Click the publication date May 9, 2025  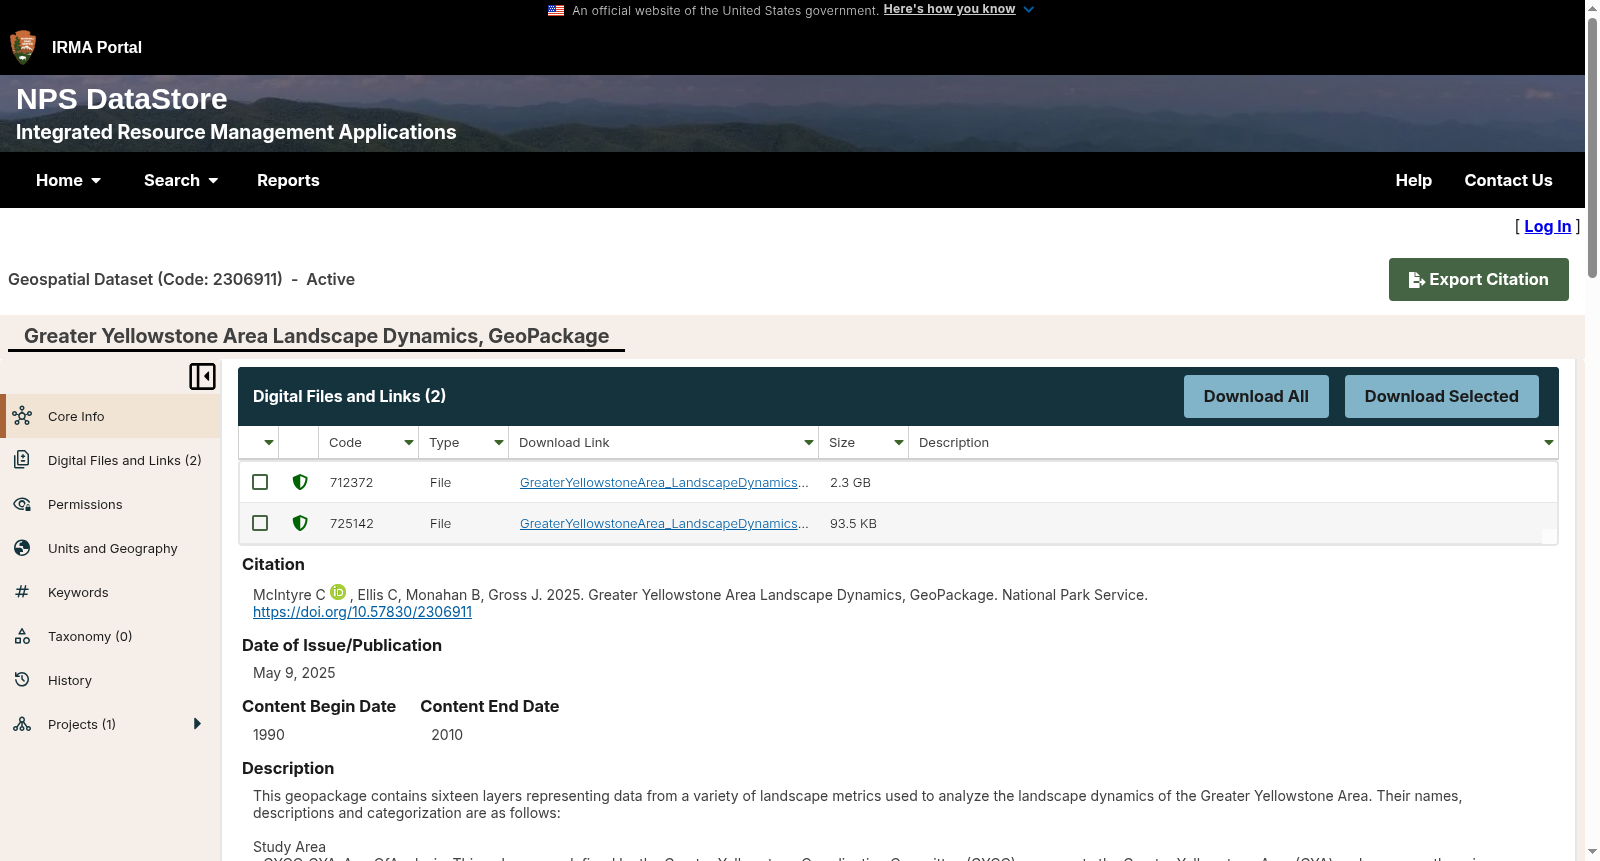point(294,673)
